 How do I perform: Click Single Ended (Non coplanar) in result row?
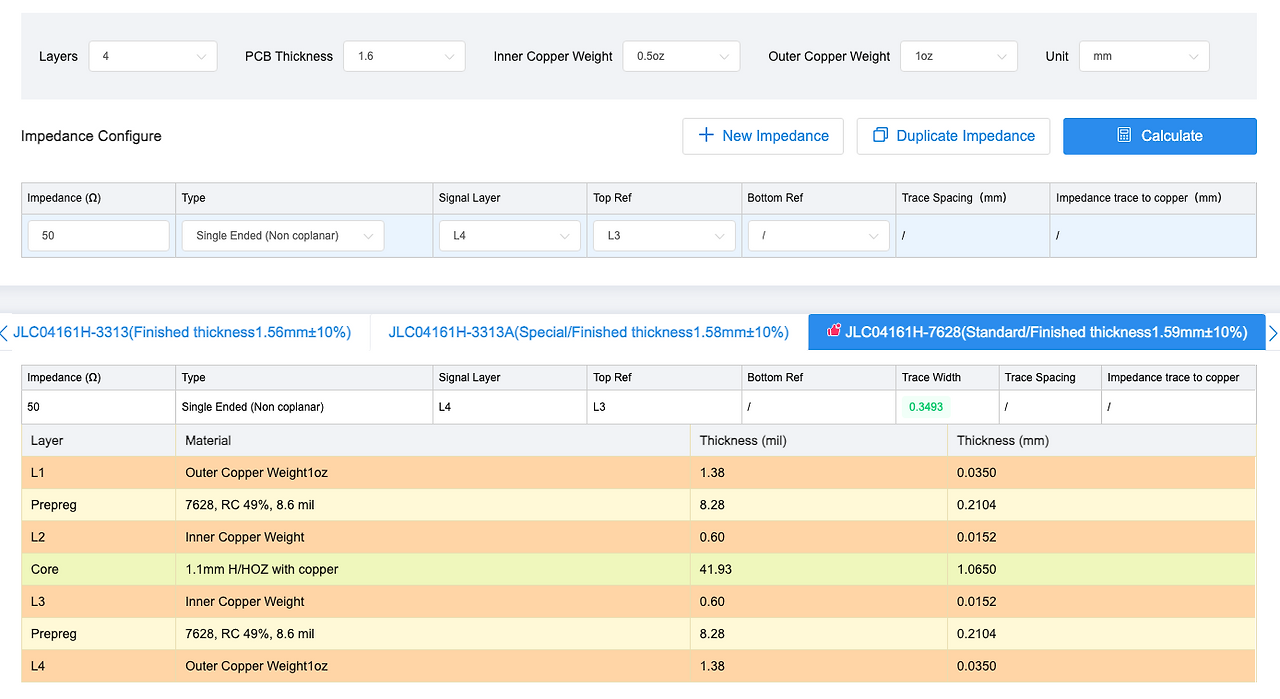253,407
